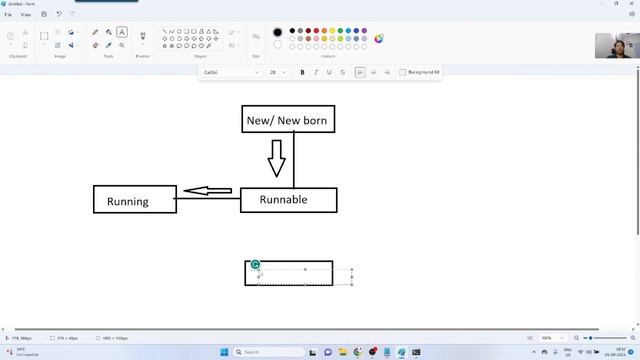Screen dimensions: 640x360
Task: Click inside the active text box
Action: [x=305, y=277]
